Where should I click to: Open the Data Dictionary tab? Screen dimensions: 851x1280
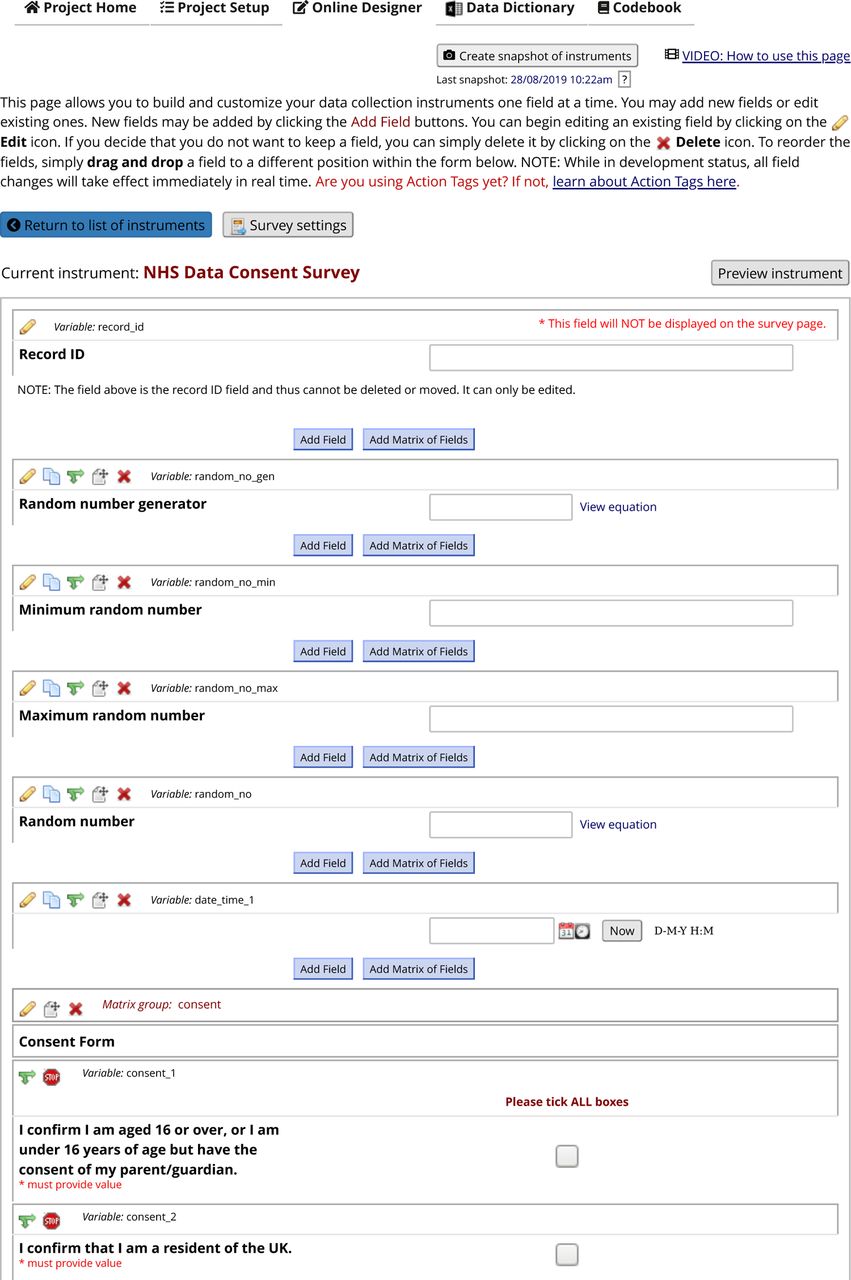coord(511,9)
